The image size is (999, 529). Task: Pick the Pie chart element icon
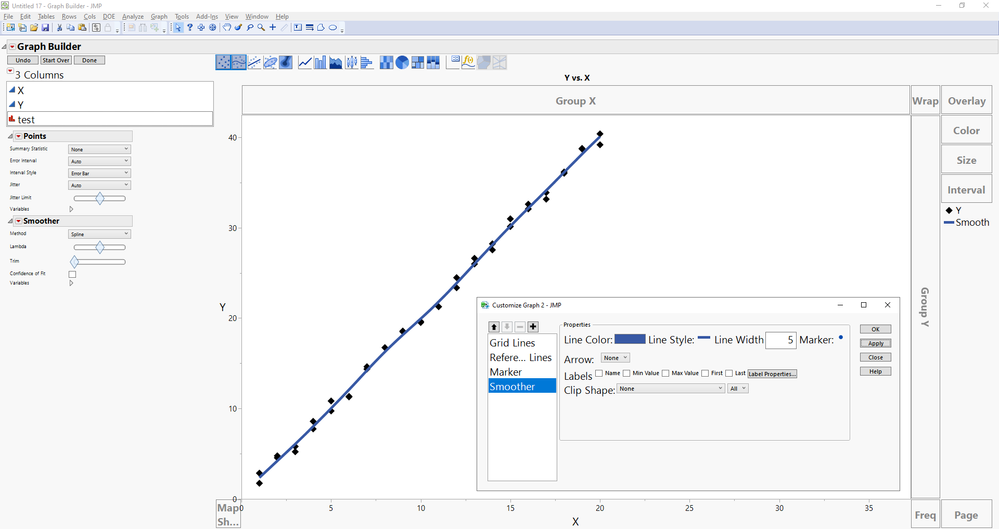point(402,62)
